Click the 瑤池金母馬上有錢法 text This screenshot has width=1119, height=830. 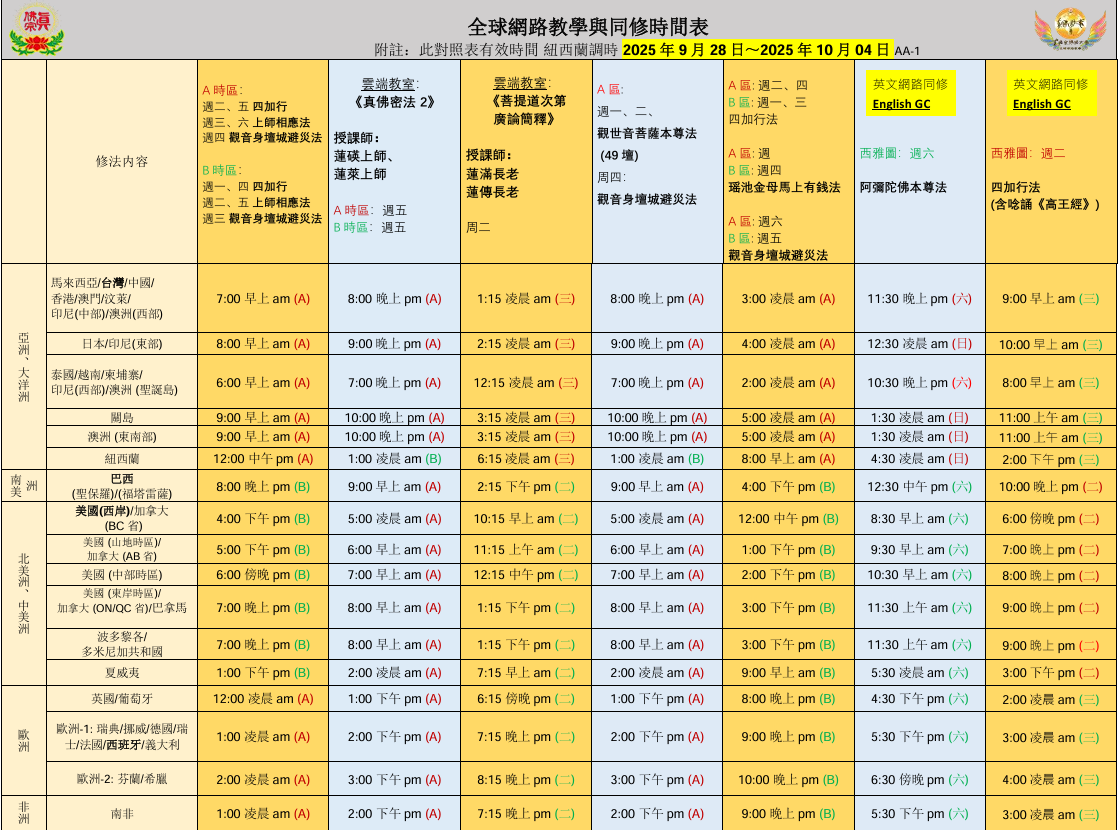784,187
